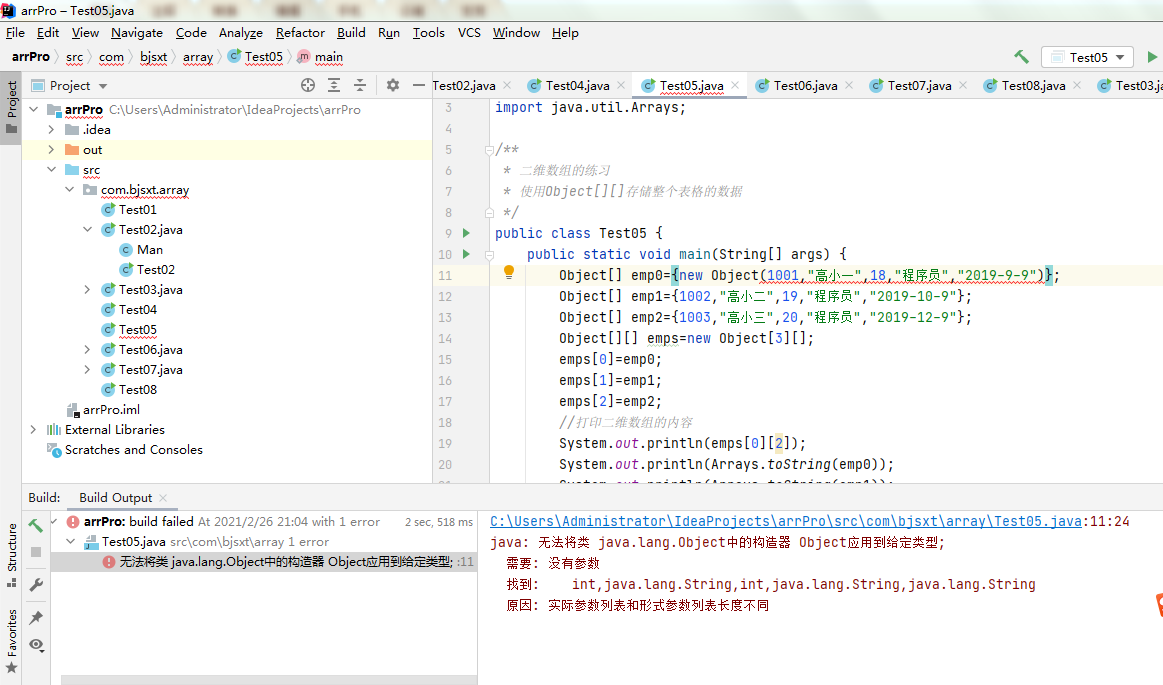
Task: Collapse the com.bjsxt.array package
Action: [70, 189]
